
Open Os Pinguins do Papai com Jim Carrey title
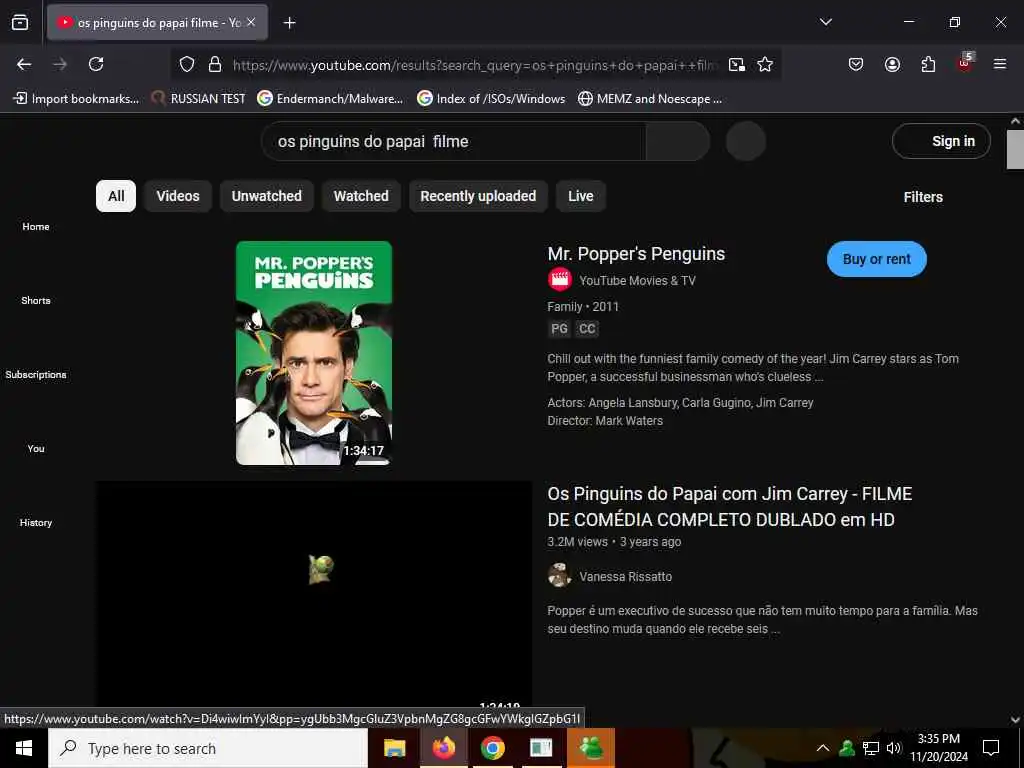729,507
